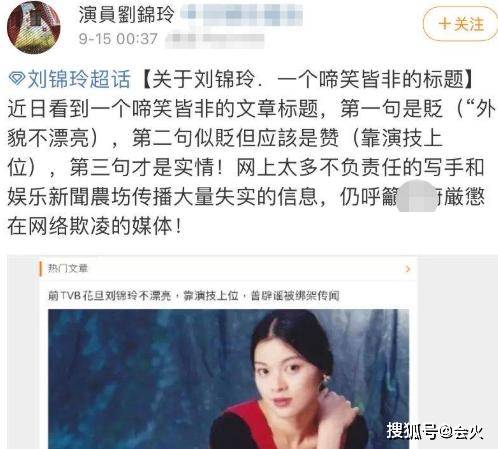Expand 热门文章 using the right chevron
The height and width of the screenshot is (449, 498).
click(x=407, y=269)
